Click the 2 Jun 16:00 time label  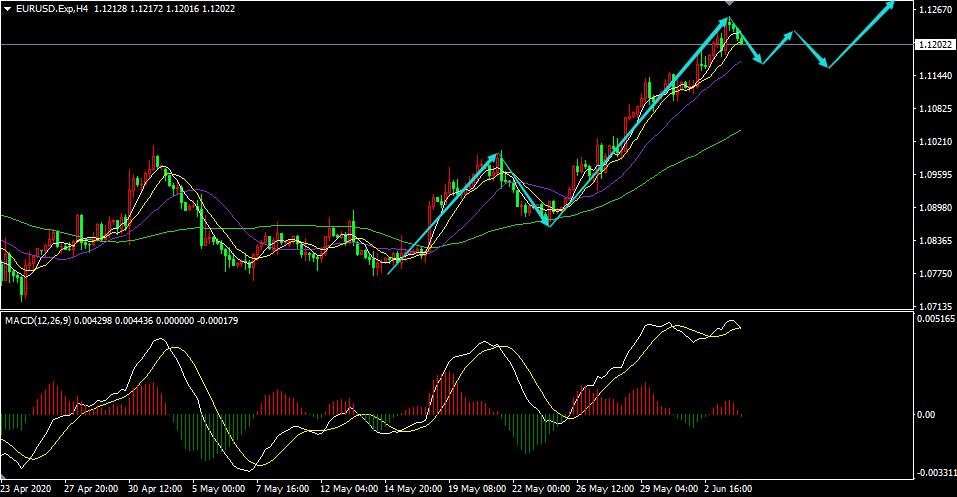[728, 489]
